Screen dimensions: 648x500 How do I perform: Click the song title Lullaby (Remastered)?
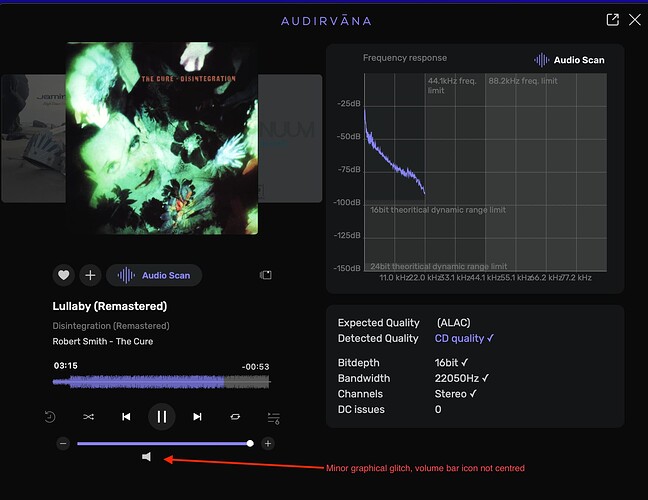pyautogui.click(x=110, y=306)
